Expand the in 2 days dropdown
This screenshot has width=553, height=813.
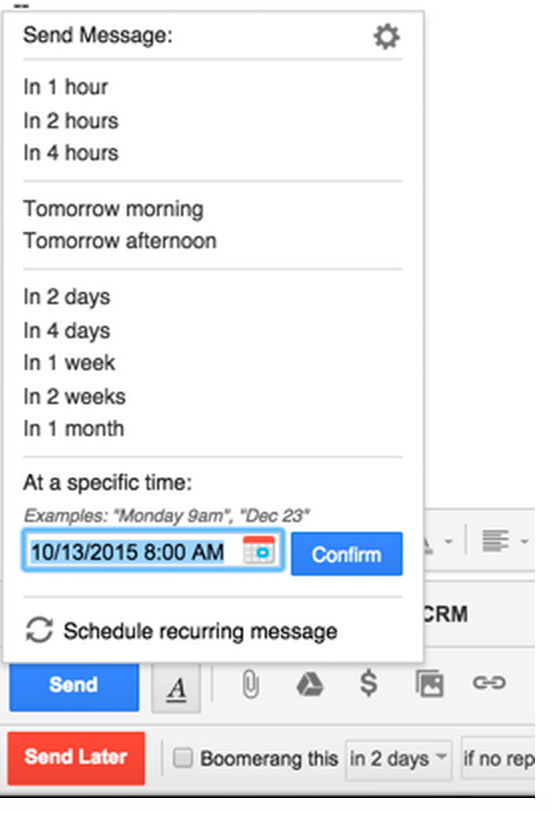(x=399, y=759)
